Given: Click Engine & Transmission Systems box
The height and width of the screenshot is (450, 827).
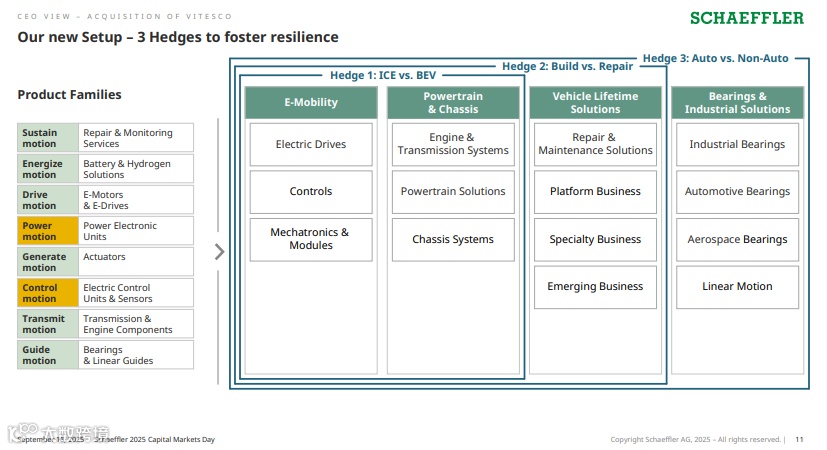Looking at the screenshot, I should click(x=453, y=145).
